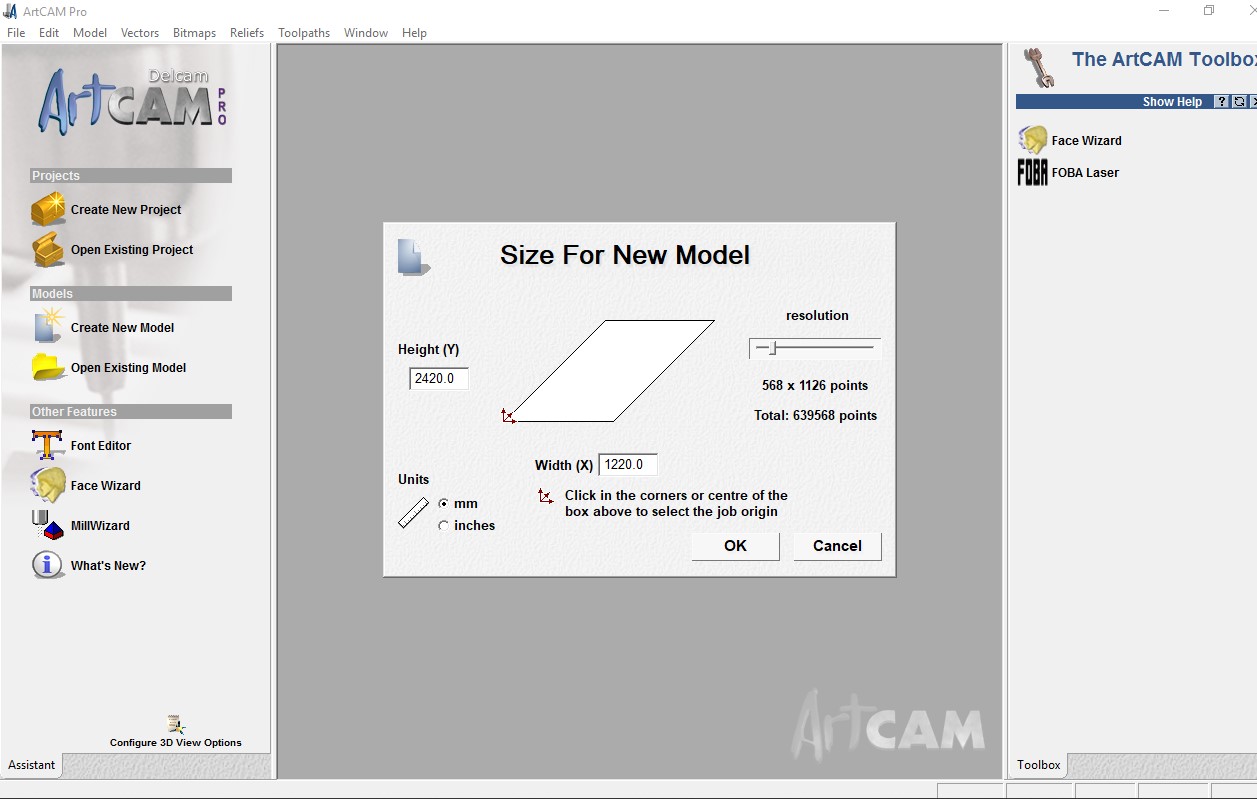This screenshot has height=799, width=1257.
Task: Click the Create New Model icon
Action: coord(48,327)
